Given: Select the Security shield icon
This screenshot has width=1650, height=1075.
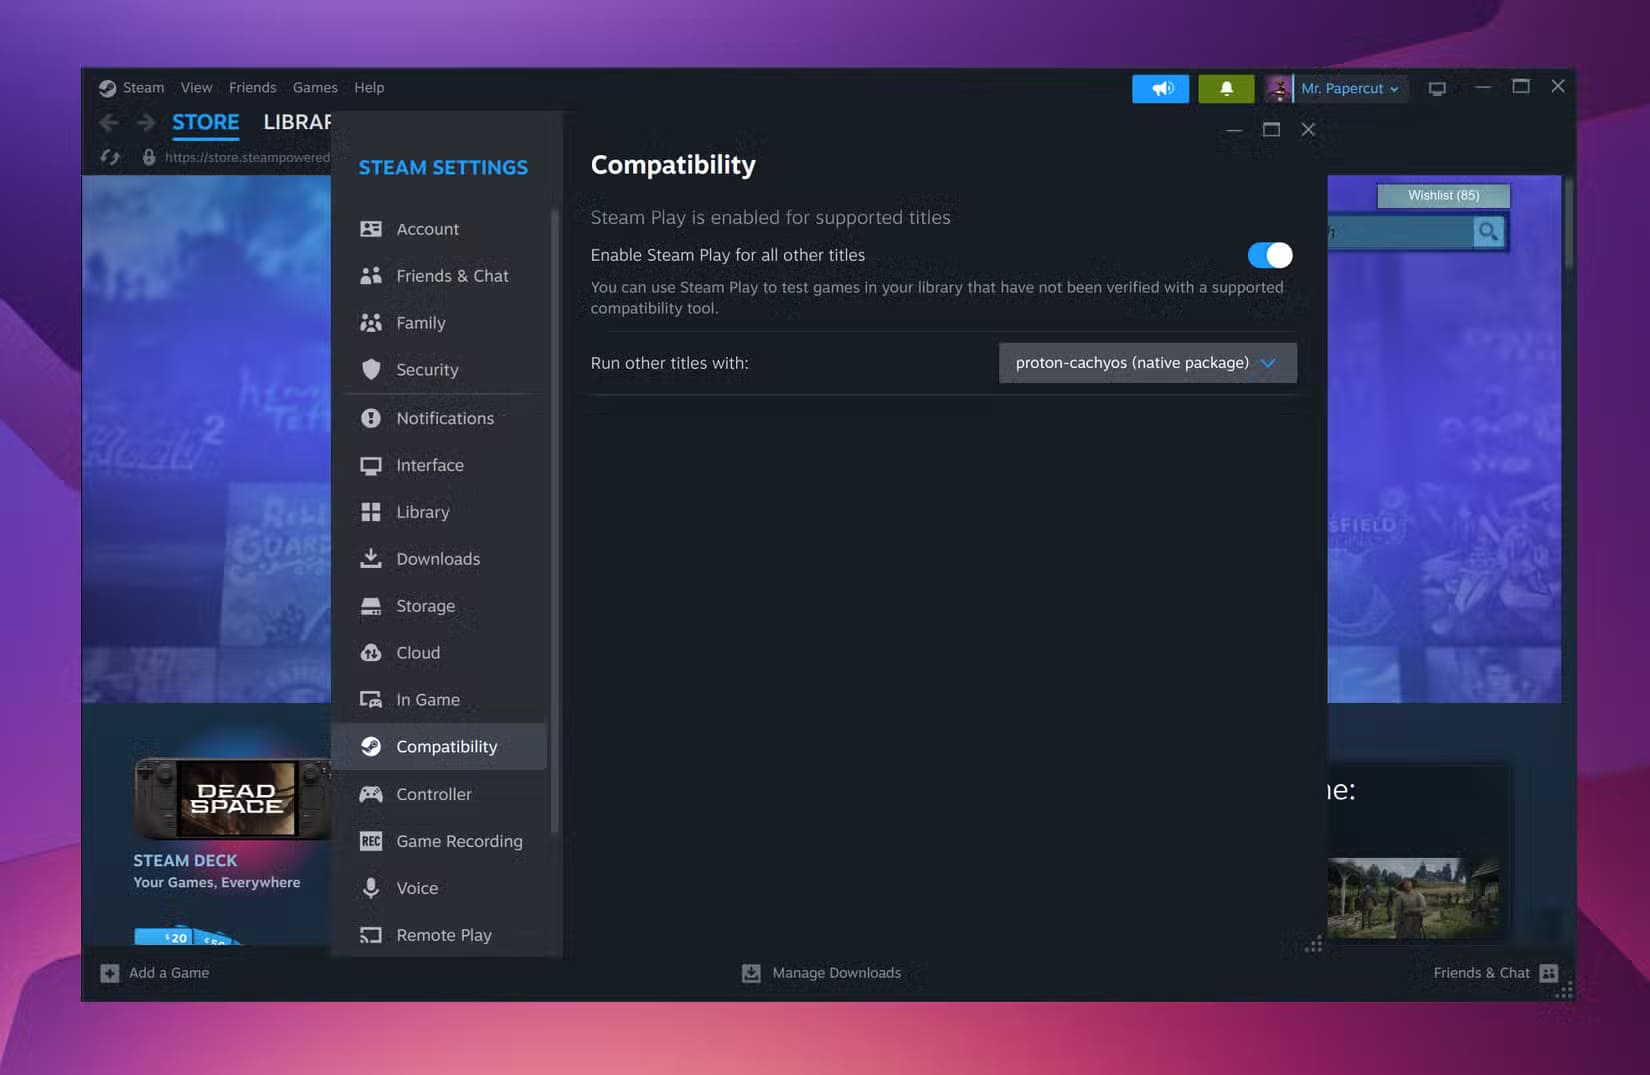Looking at the screenshot, I should coord(371,370).
